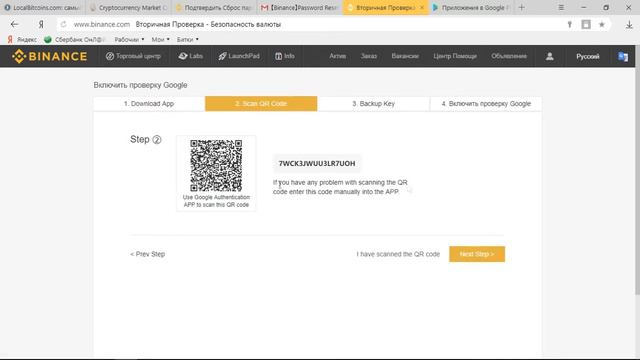
Task: Expand the Мои bookmarks folder
Action: [160, 40]
